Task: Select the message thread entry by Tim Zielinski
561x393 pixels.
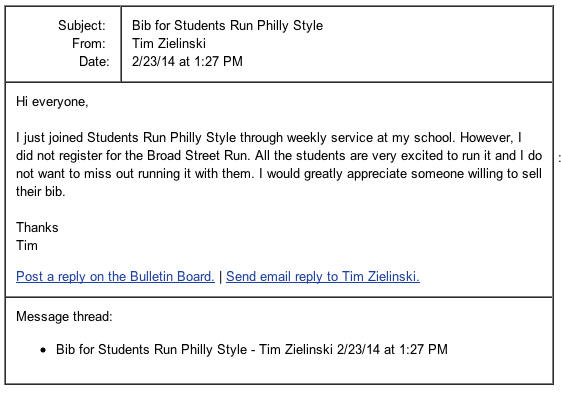Action: tap(252, 349)
